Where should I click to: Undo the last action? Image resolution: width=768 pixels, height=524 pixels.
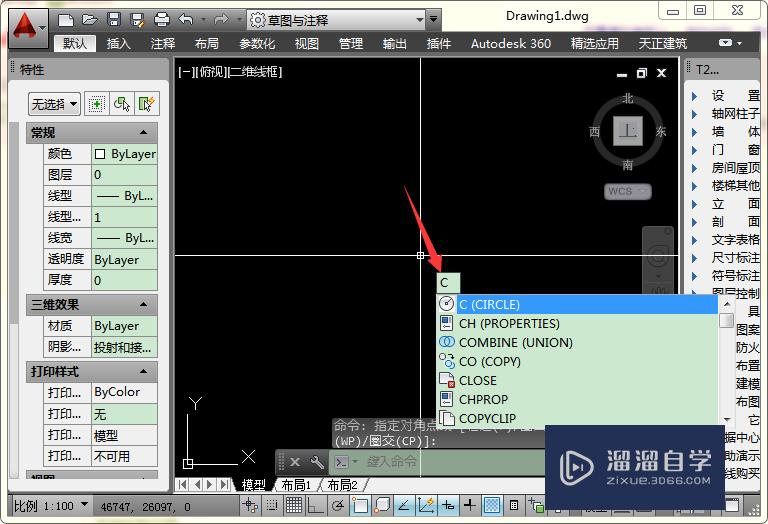186,20
